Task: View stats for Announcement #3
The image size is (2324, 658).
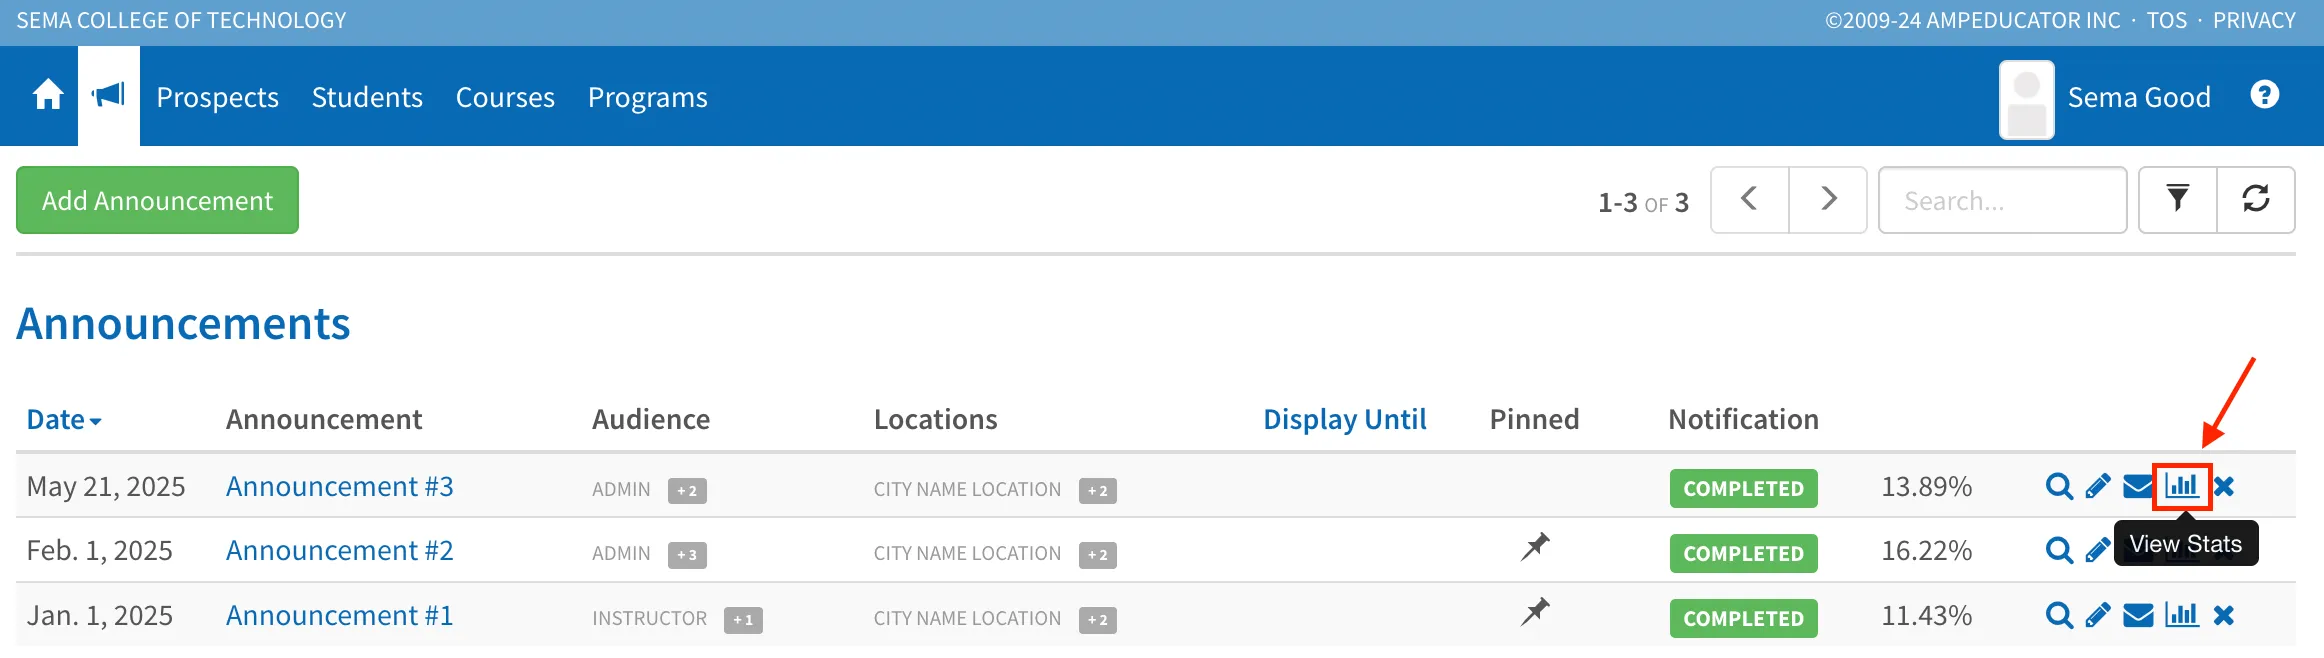Action: (2182, 487)
